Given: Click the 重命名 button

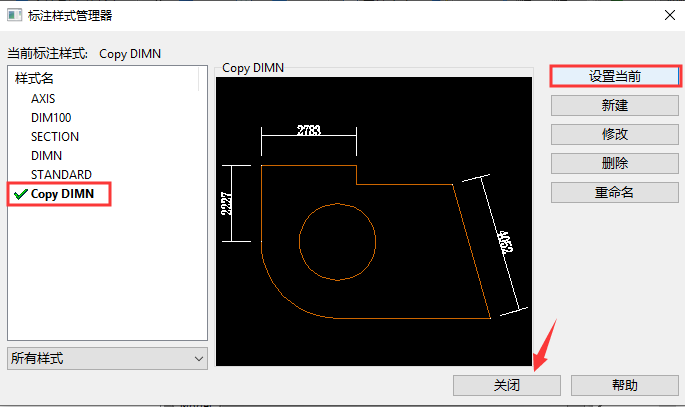Looking at the screenshot, I should tap(615, 192).
